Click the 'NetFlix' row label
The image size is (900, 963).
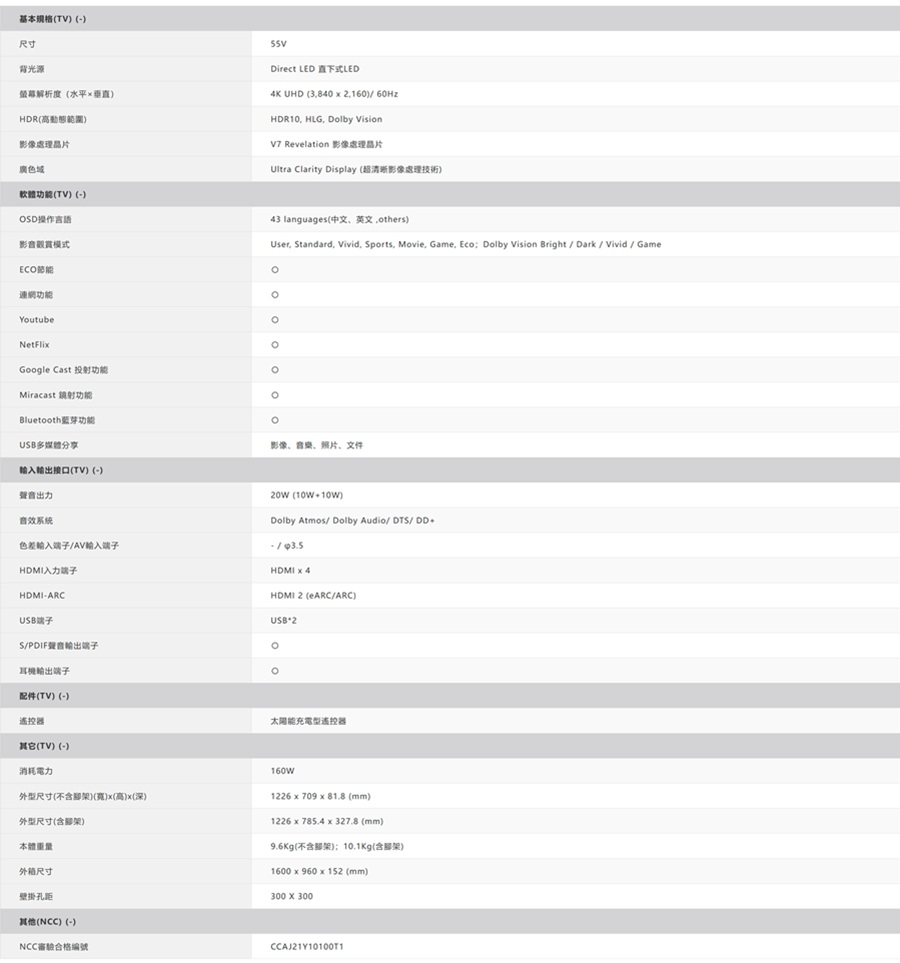(x=34, y=345)
